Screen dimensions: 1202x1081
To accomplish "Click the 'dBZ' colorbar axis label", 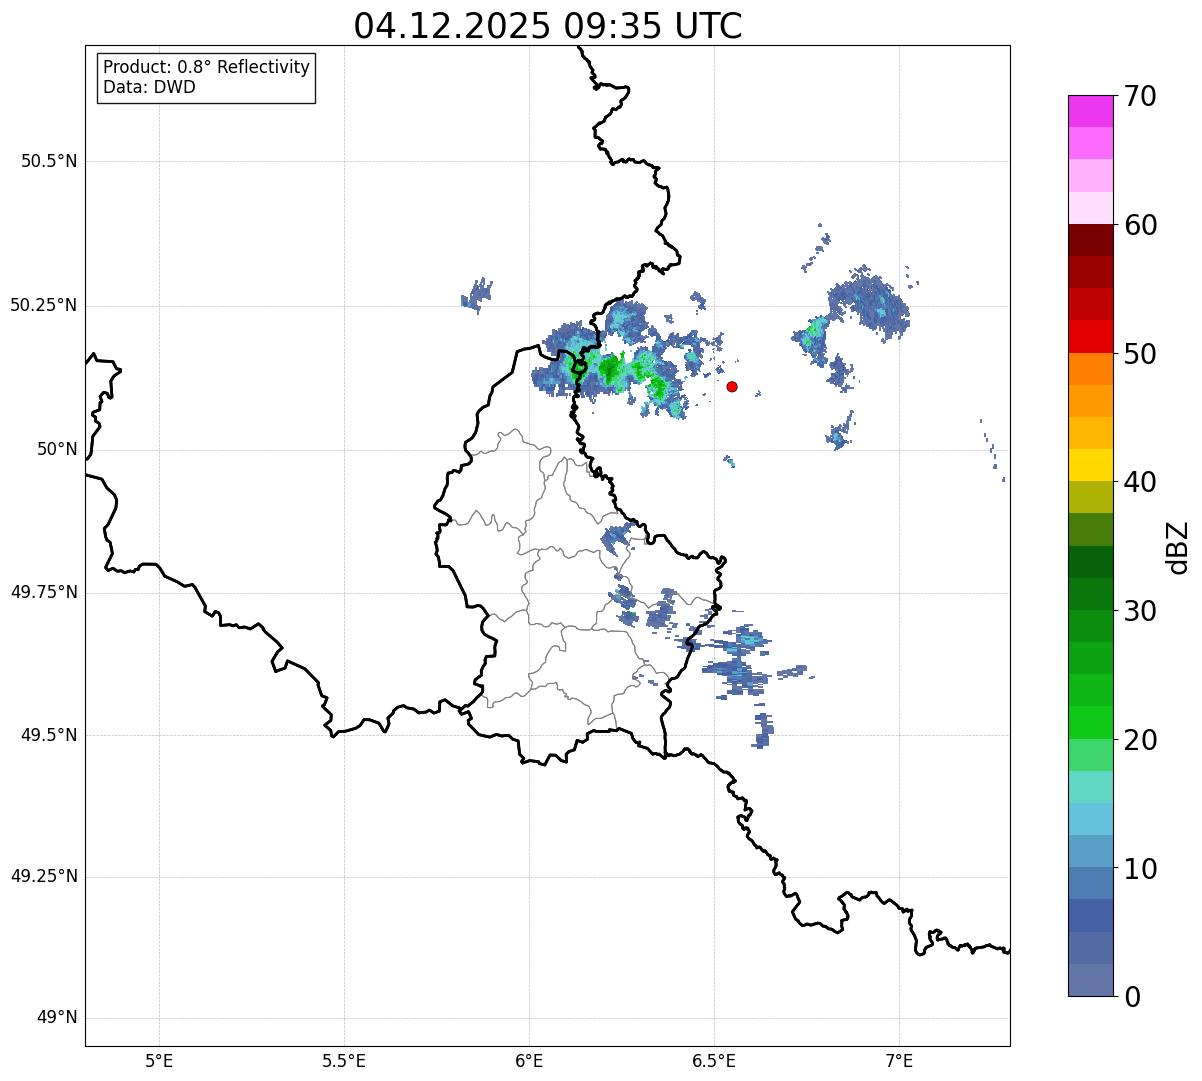I will pos(1178,546).
